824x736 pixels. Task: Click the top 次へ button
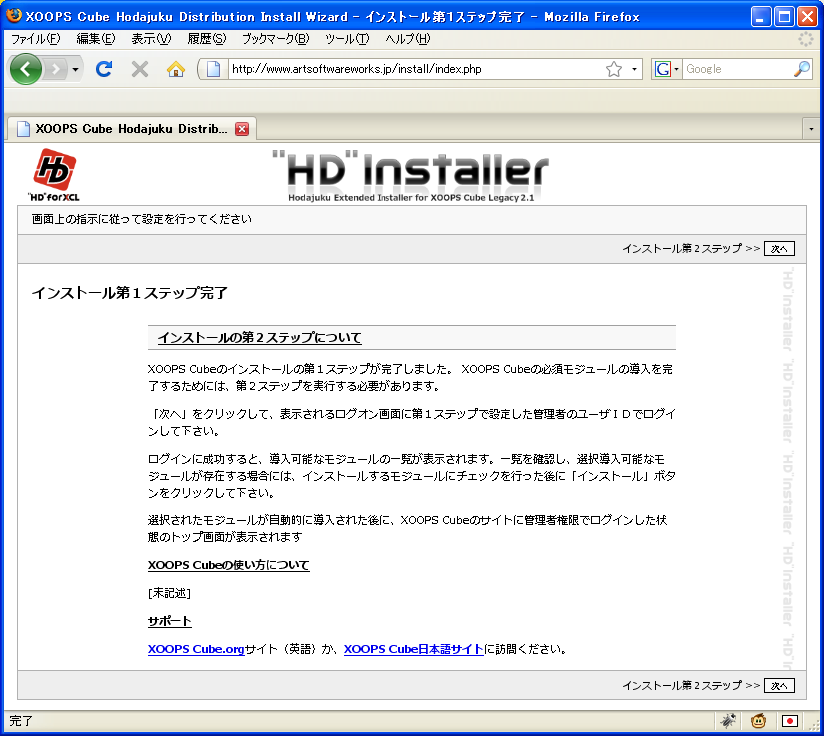pyautogui.click(x=779, y=249)
